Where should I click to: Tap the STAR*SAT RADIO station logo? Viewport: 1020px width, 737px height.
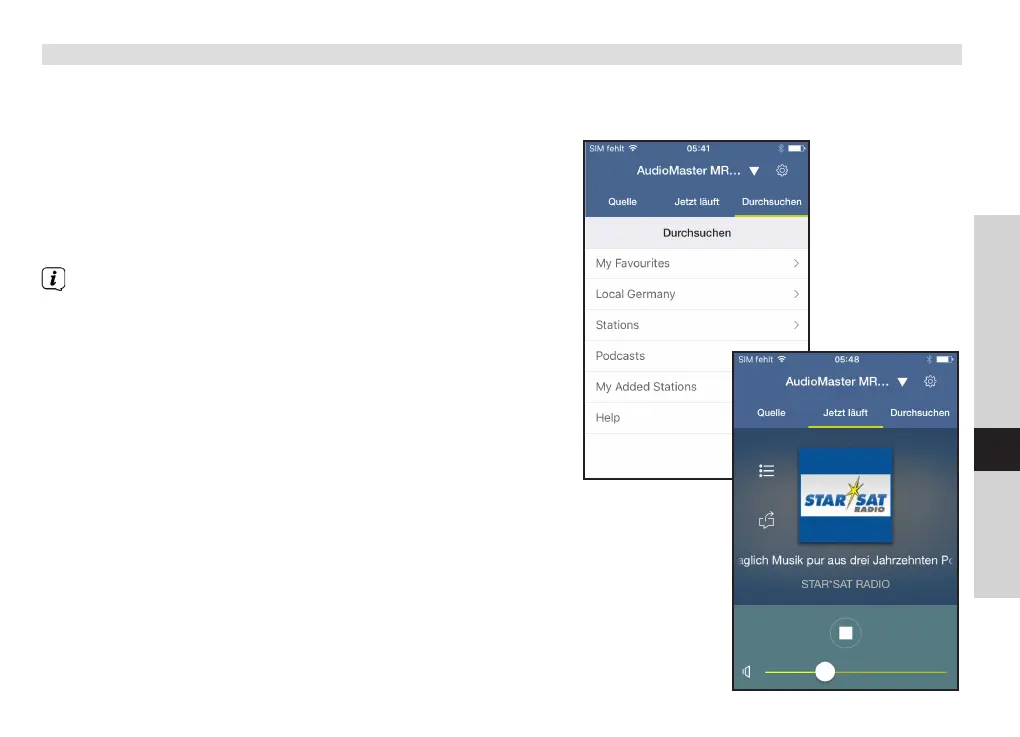click(x=845, y=496)
